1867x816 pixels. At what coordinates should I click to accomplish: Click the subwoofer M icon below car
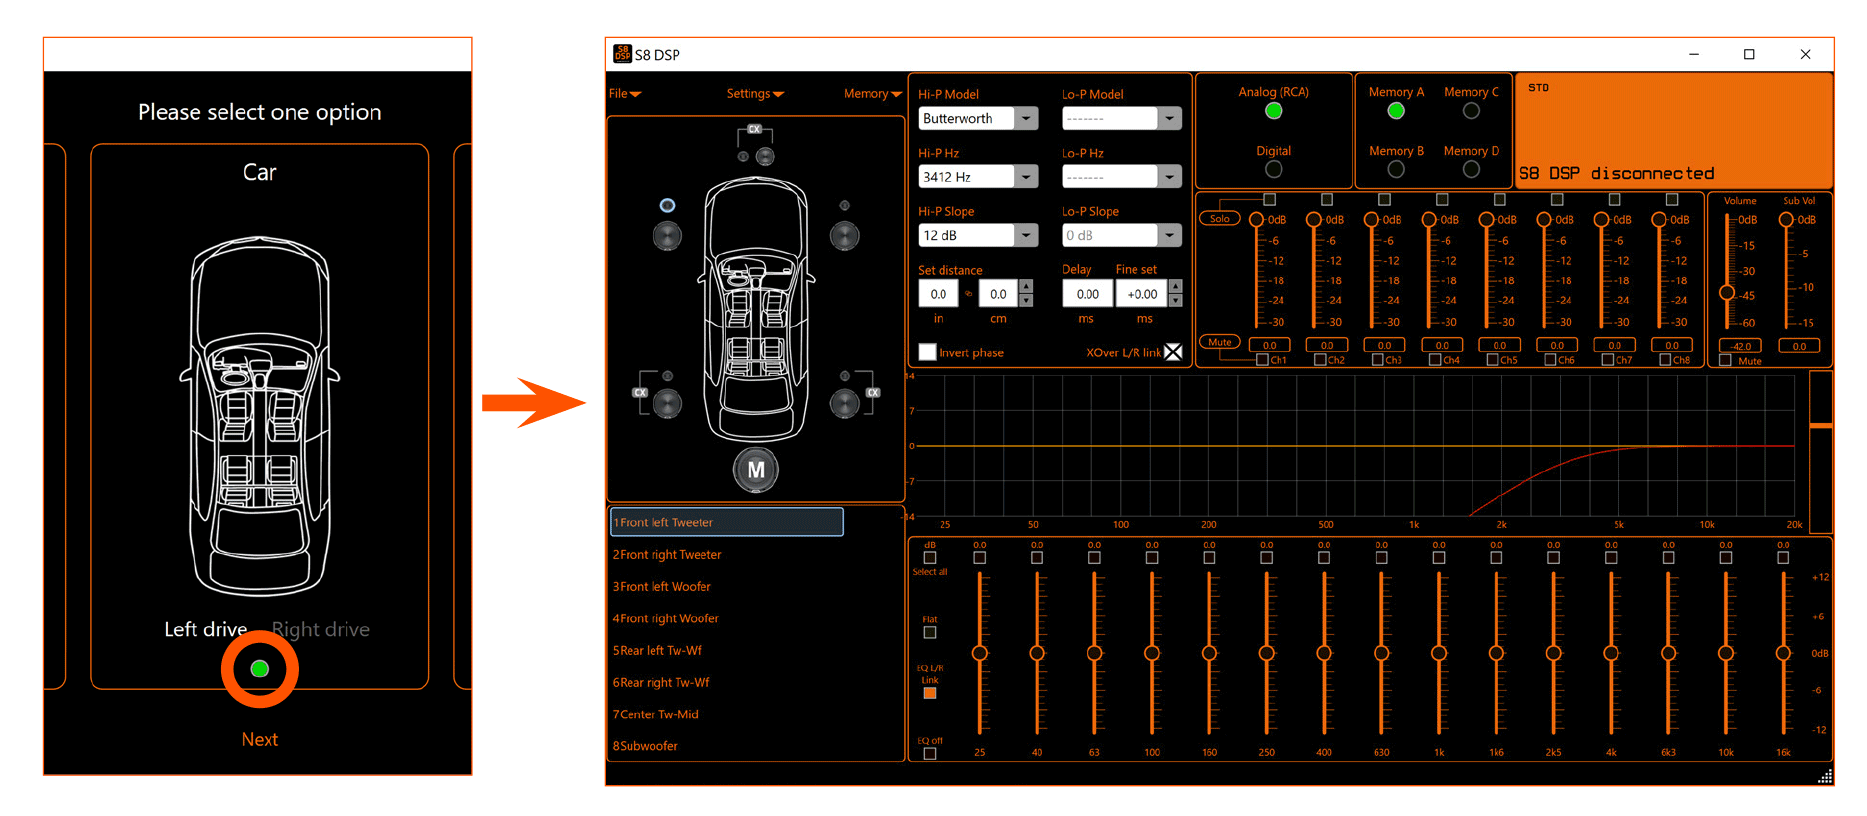(x=756, y=470)
